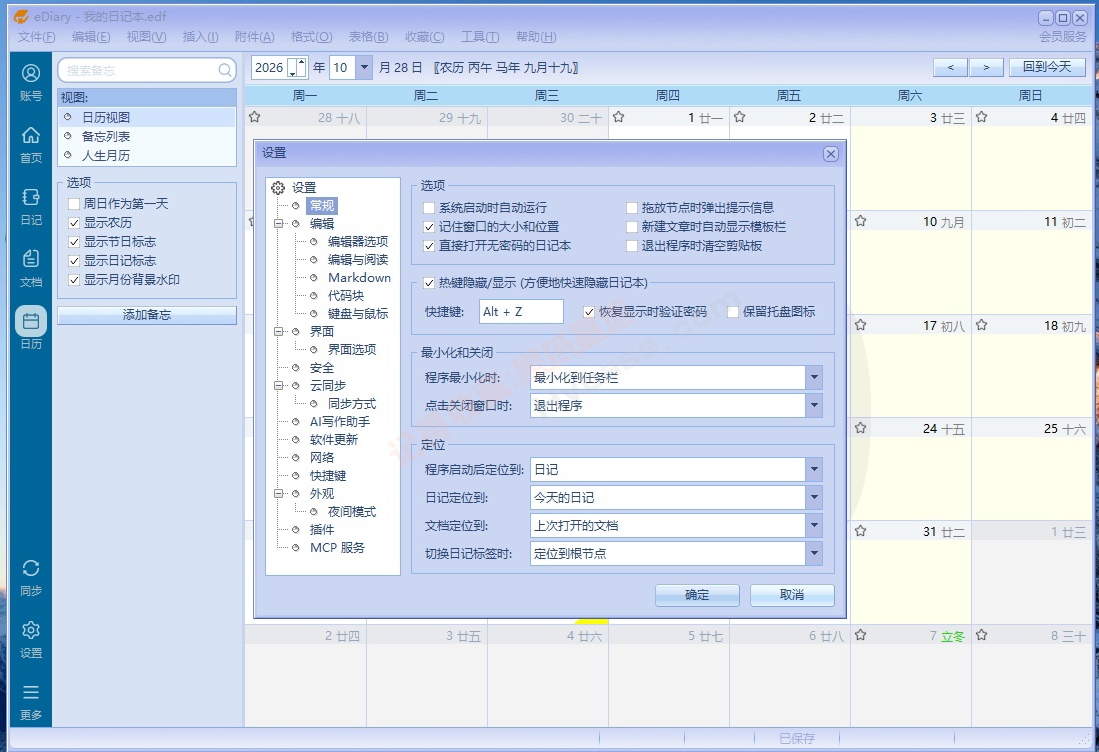Click the star icon on calendar day 17 初八
The width and height of the screenshot is (1099, 752).
(x=861, y=325)
